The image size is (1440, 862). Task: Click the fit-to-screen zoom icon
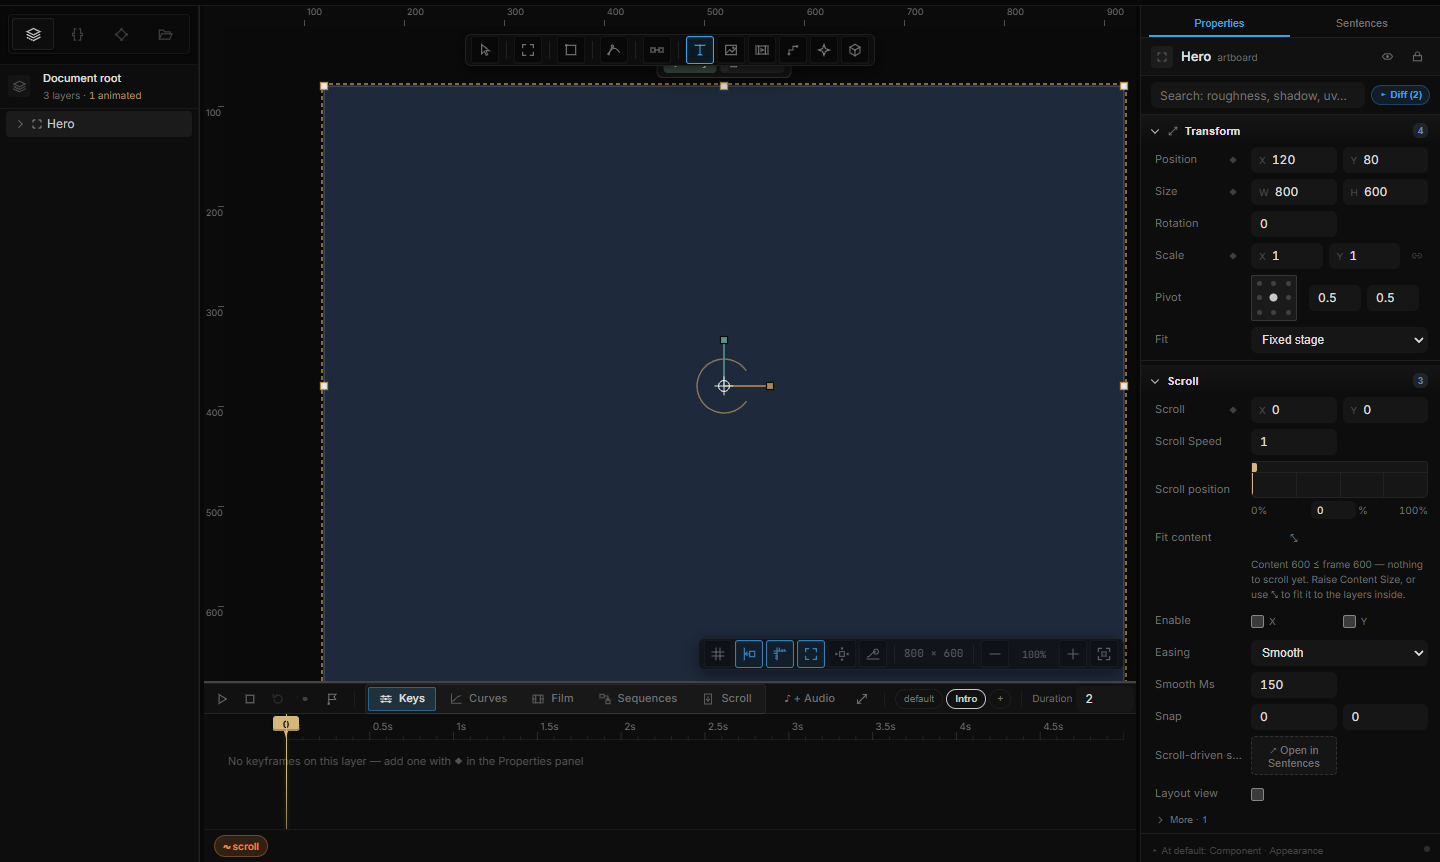[x=1104, y=654]
